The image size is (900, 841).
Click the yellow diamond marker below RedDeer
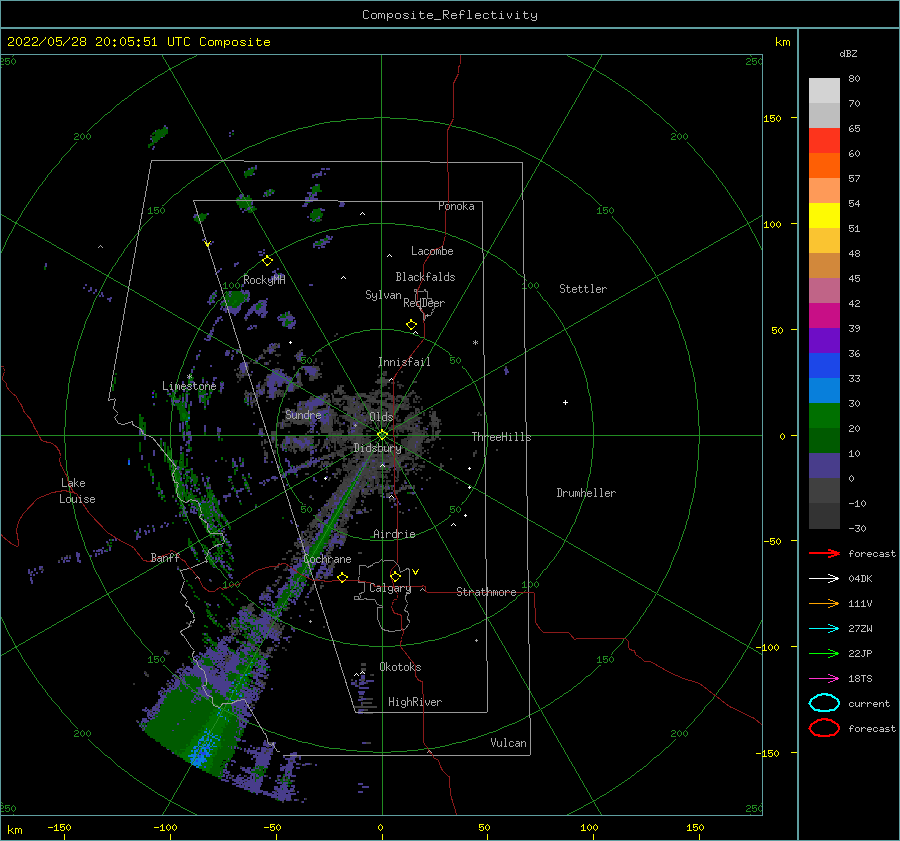pos(411,324)
